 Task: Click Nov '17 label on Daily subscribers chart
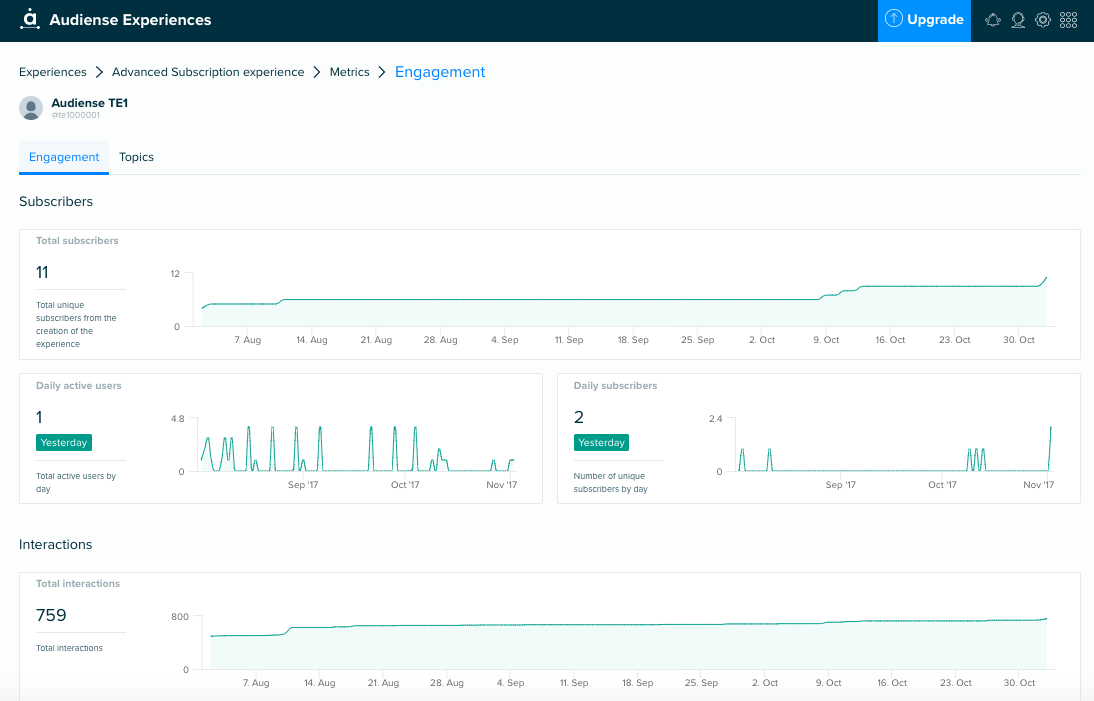tap(1038, 485)
